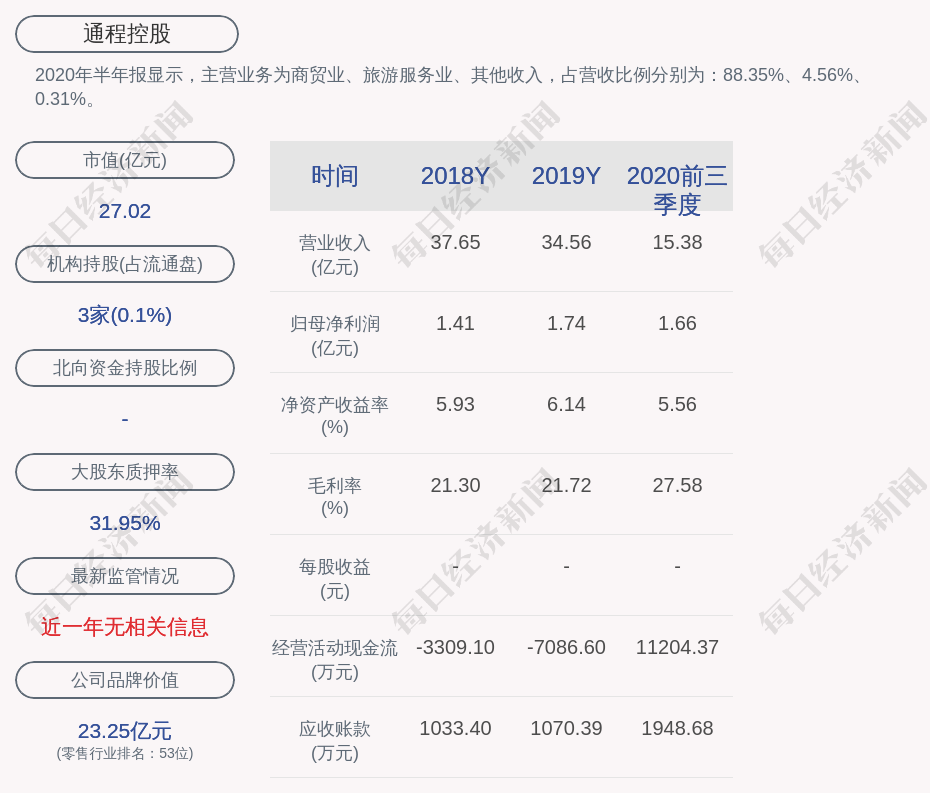Click the 2020 revenue value 15.38

[677, 243]
